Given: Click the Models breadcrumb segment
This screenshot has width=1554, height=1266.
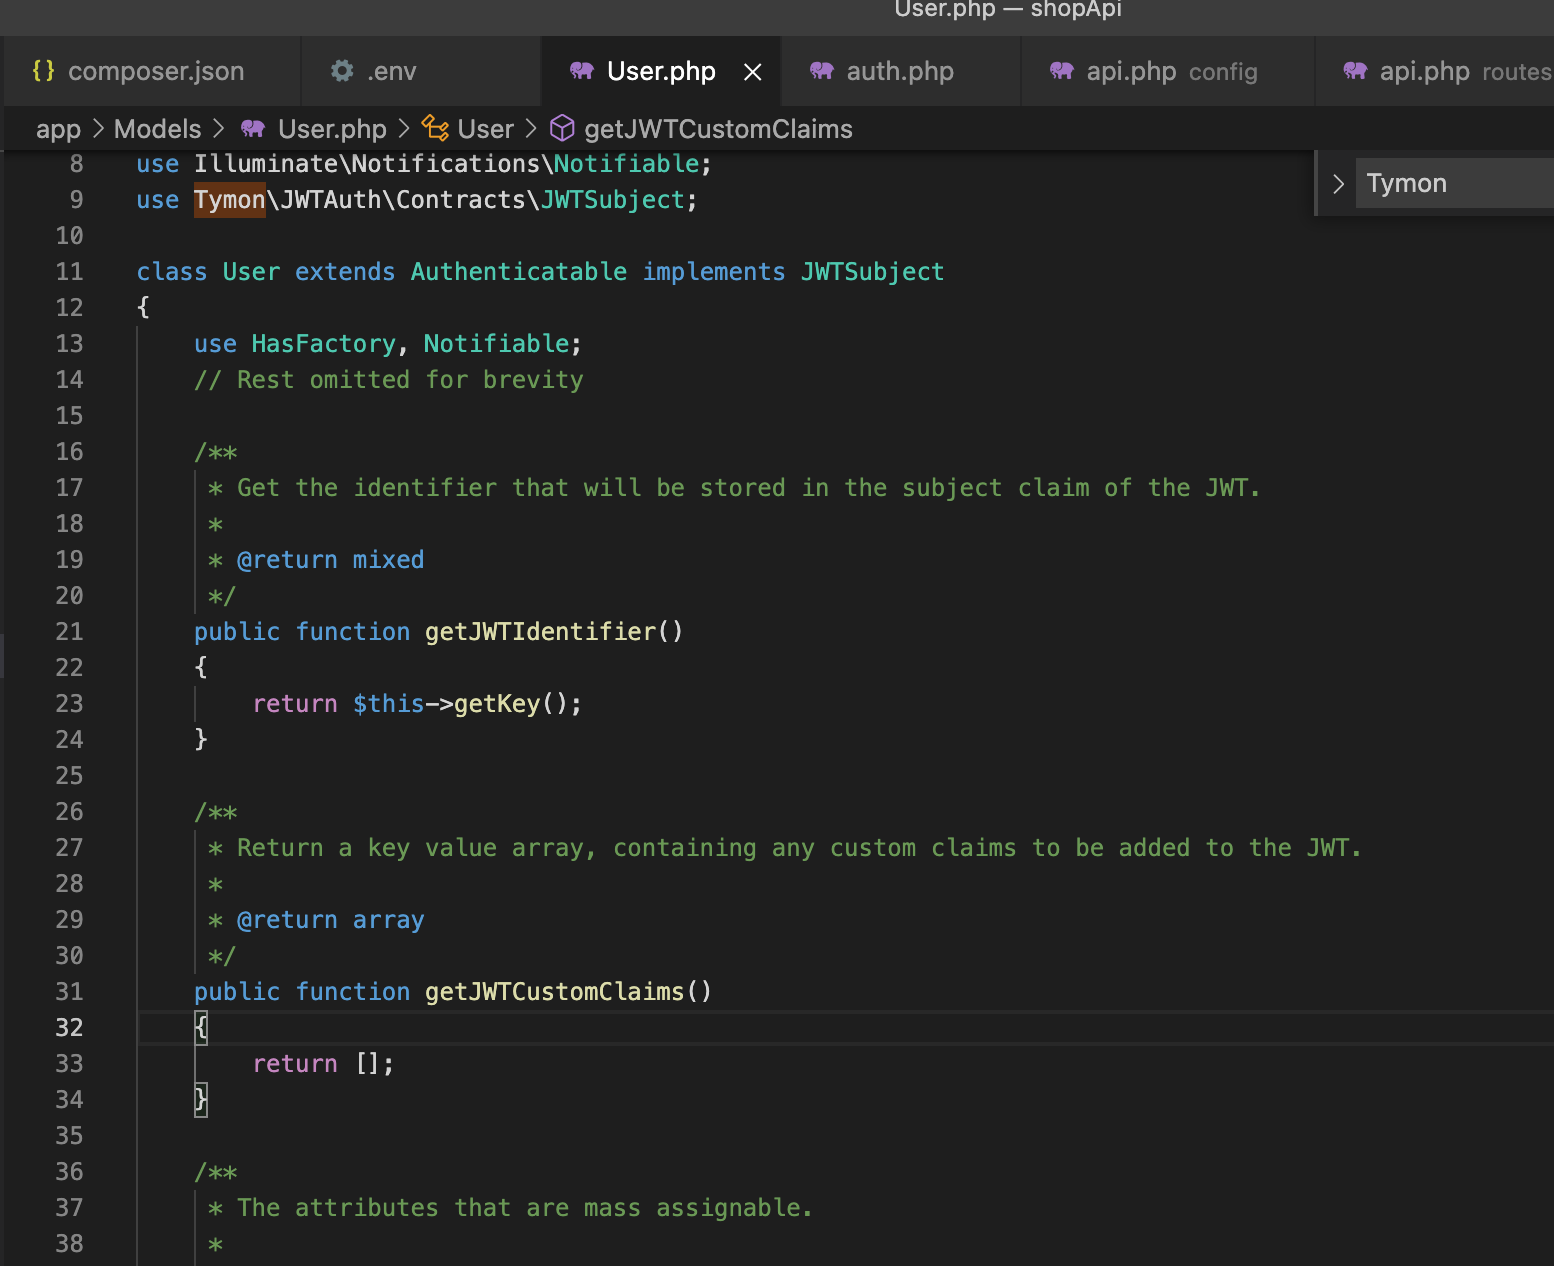Looking at the screenshot, I should pos(157,129).
